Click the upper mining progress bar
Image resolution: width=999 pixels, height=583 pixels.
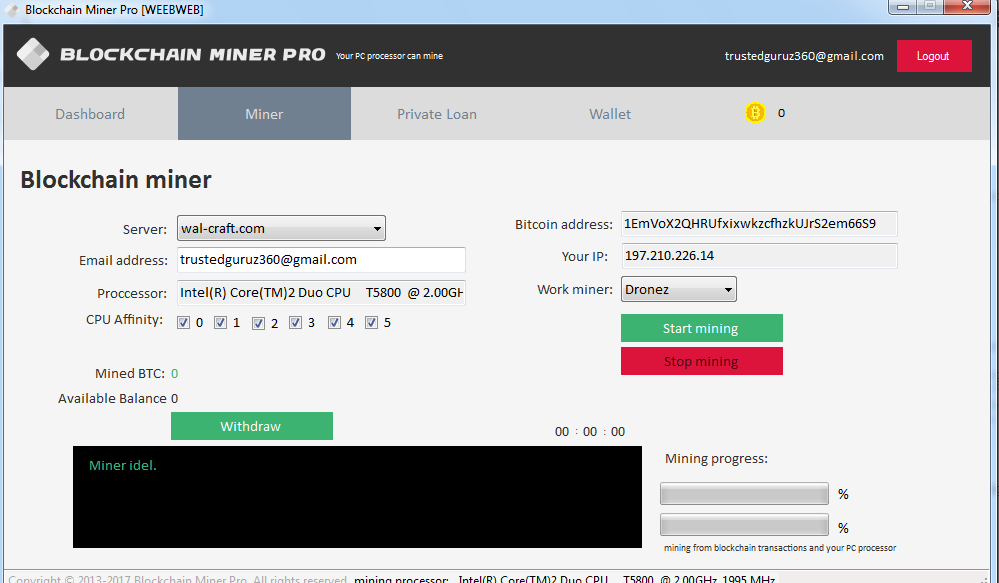click(744, 494)
